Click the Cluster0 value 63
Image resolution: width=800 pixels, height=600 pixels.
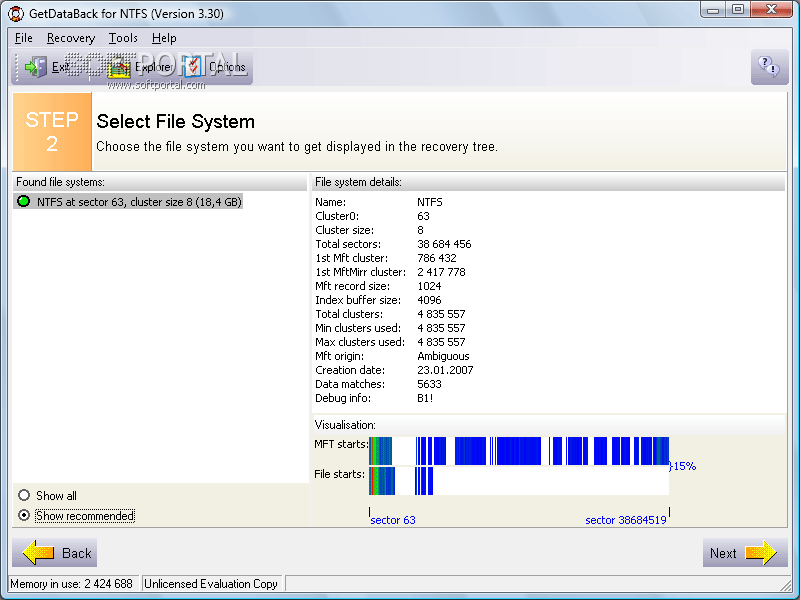[x=423, y=216]
